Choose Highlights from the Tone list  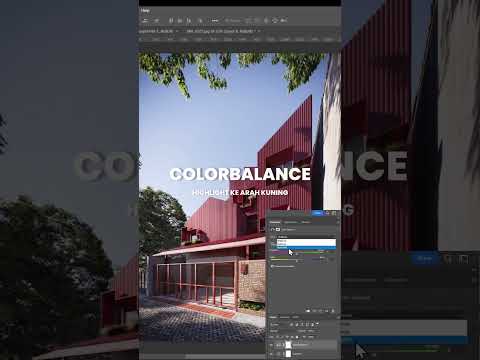pyautogui.click(x=306, y=248)
